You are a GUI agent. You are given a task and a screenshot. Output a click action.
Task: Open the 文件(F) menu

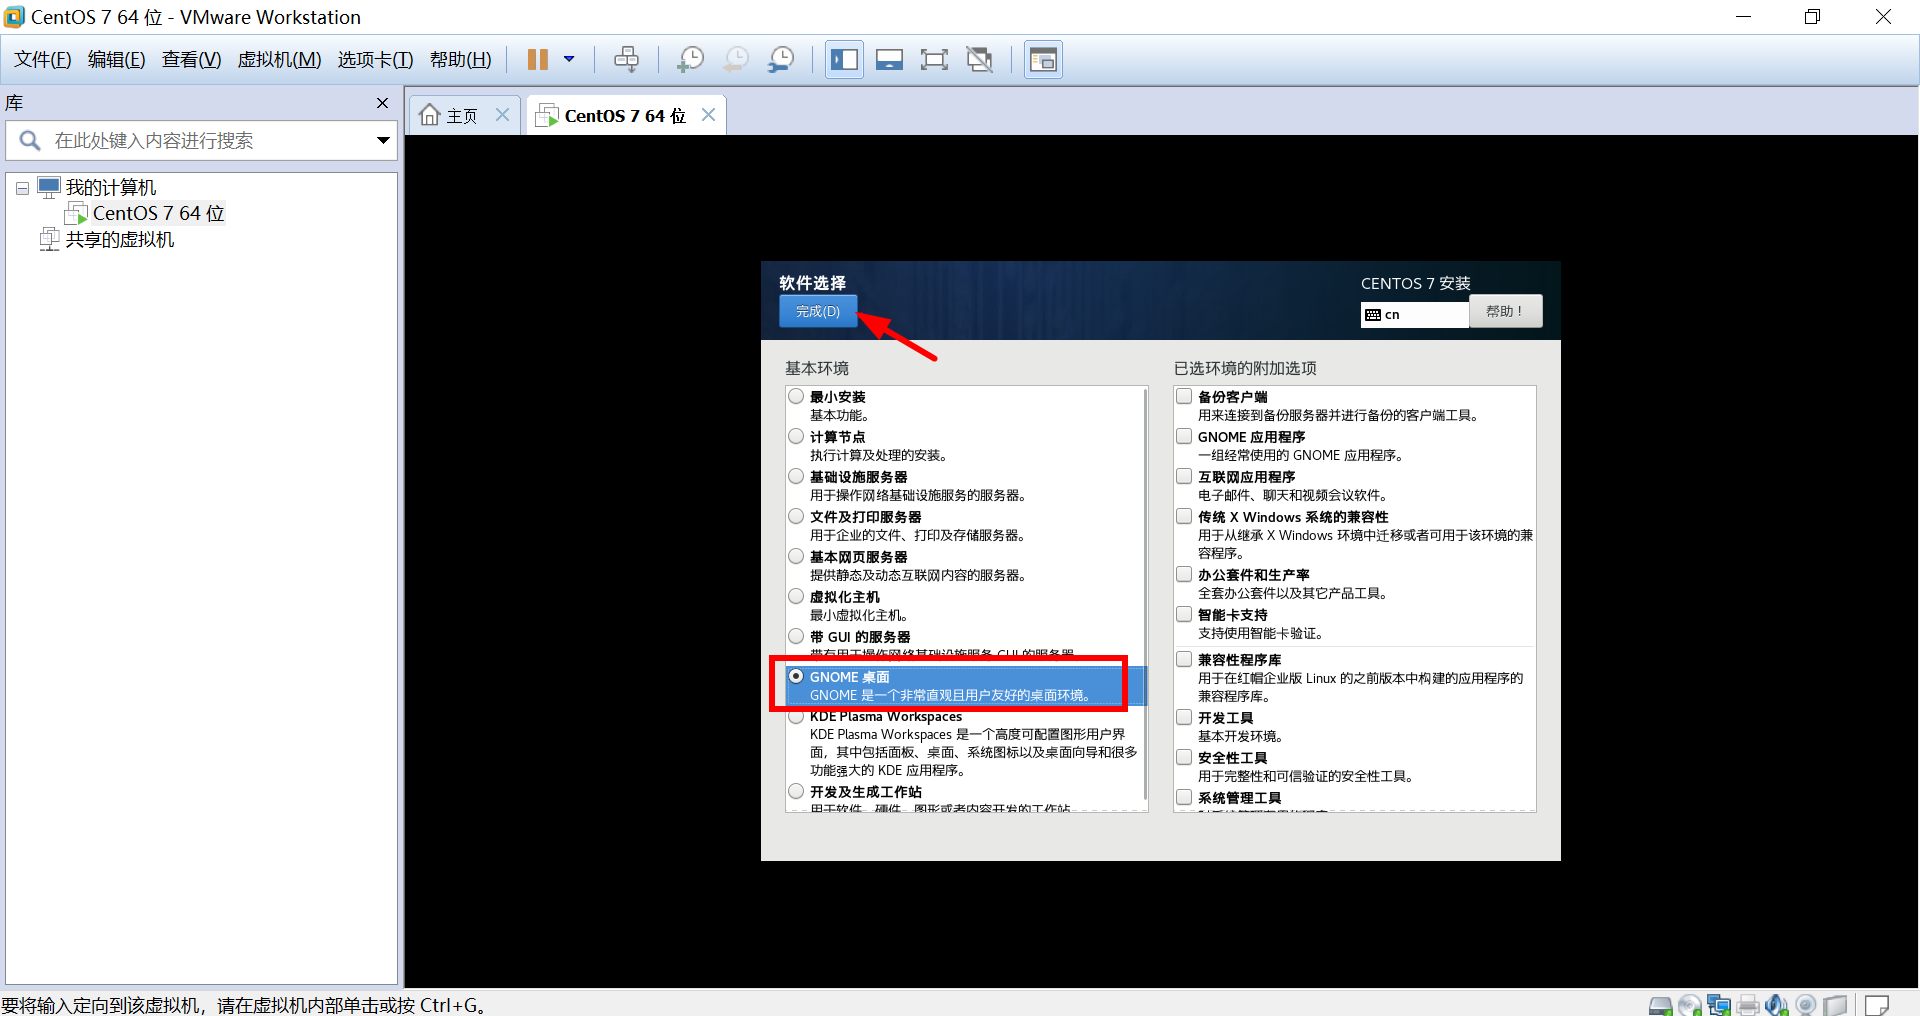coord(43,60)
